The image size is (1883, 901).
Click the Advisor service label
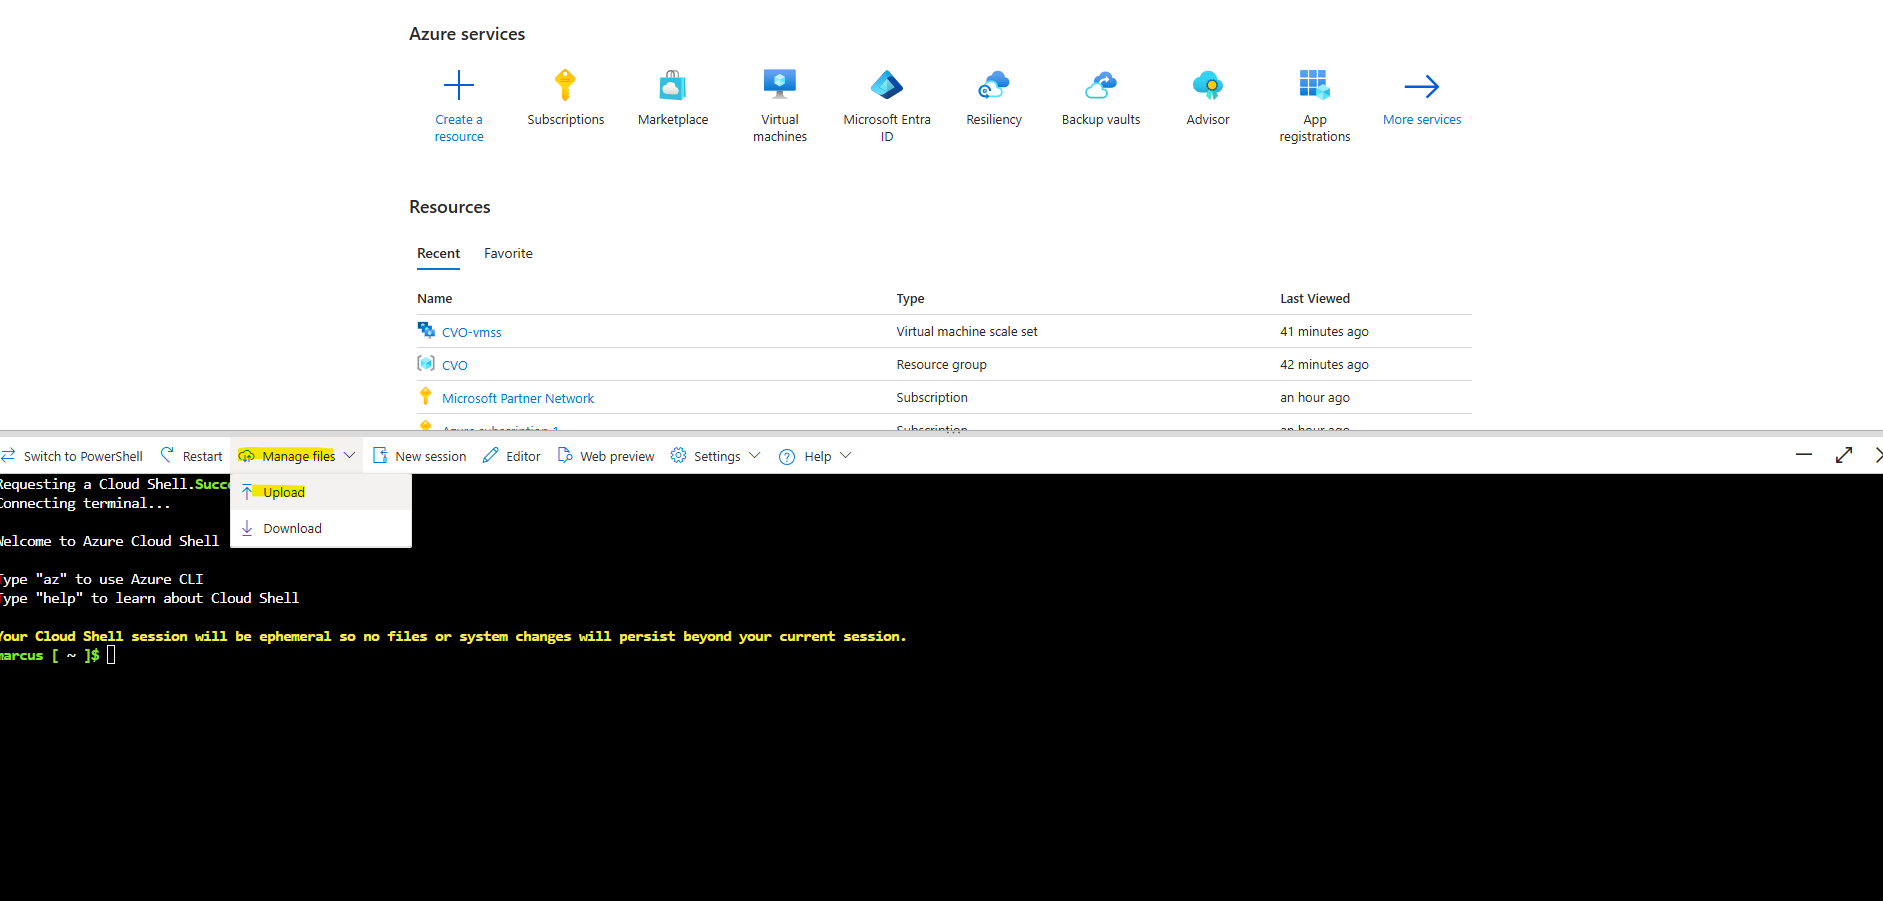pyautogui.click(x=1208, y=120)
